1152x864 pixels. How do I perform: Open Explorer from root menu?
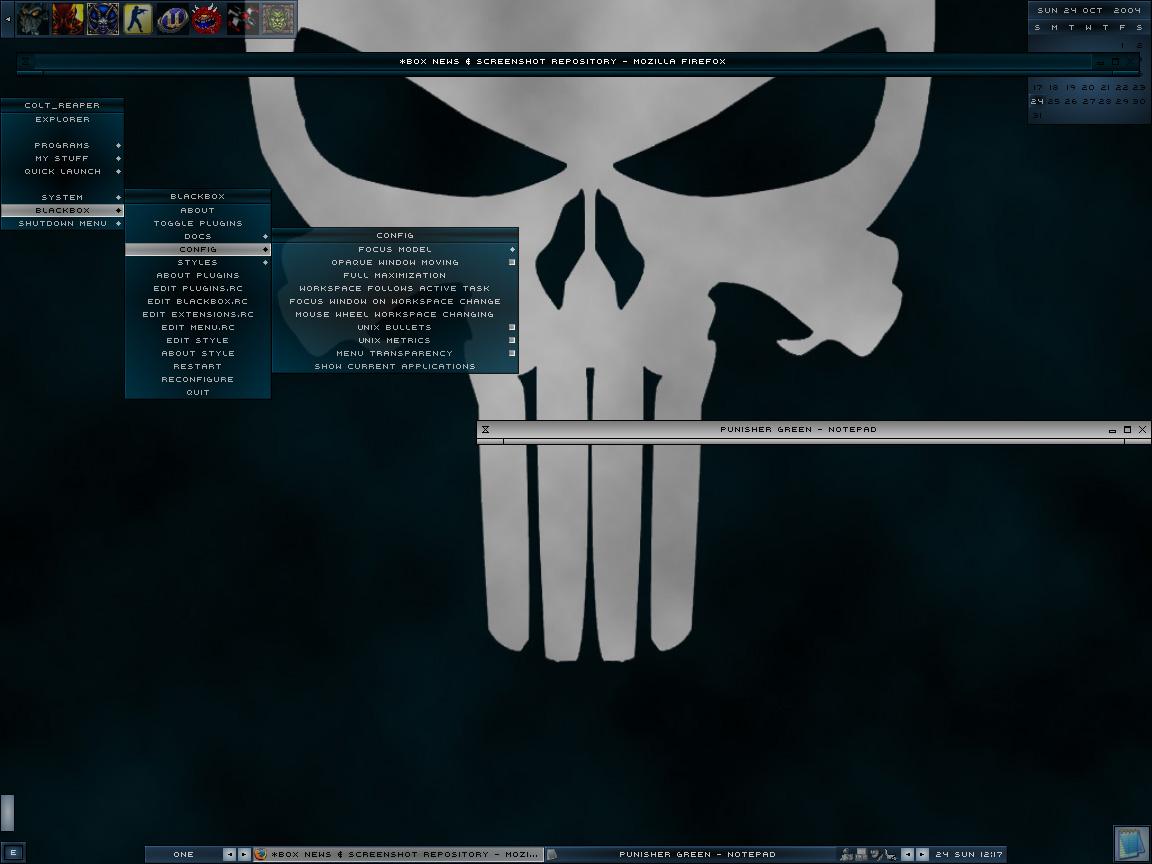62,119
